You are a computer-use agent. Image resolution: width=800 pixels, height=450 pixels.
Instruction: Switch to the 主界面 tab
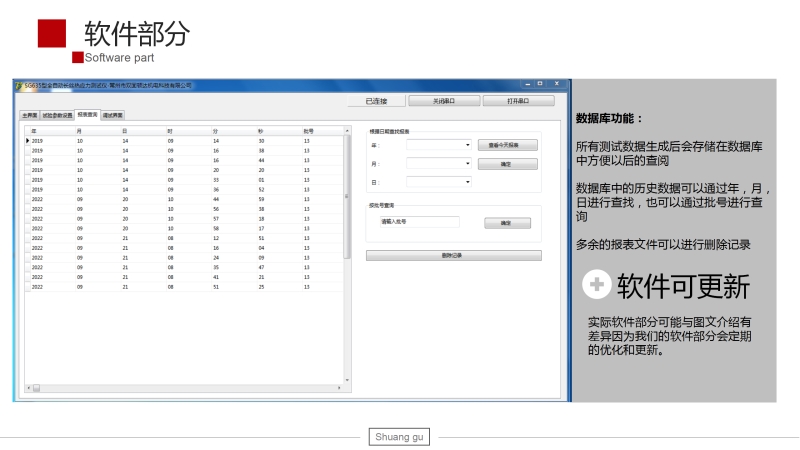(x=30, y=115)
